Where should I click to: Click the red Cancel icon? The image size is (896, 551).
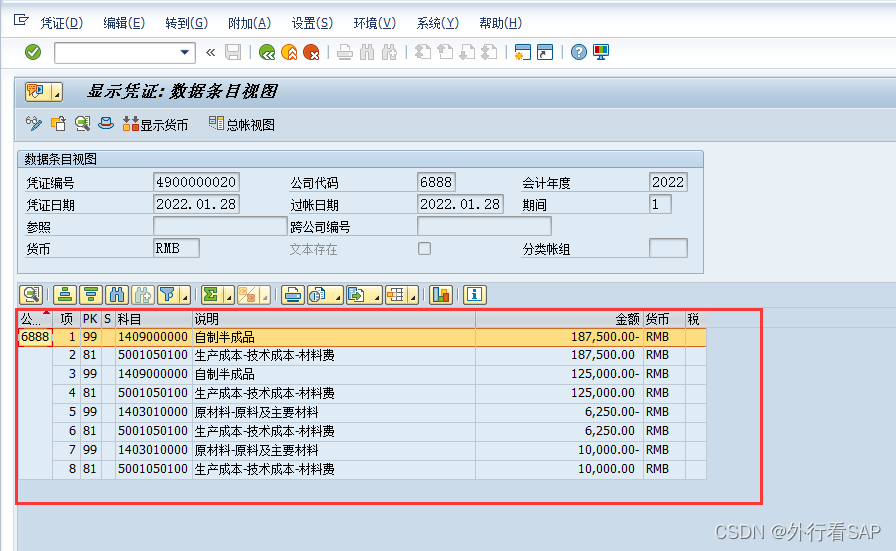click(311, 53)
